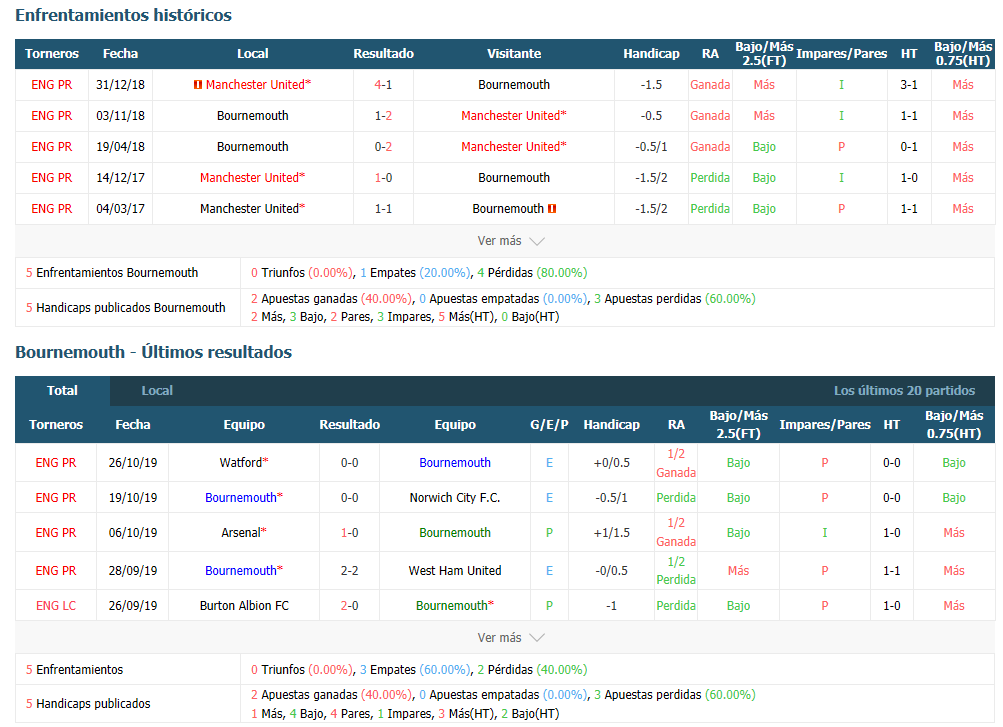Image resolution: width=1003 pixels, height=727 pixels.
Task: Switch to the Local tab
Action: (x=157, y=391)
